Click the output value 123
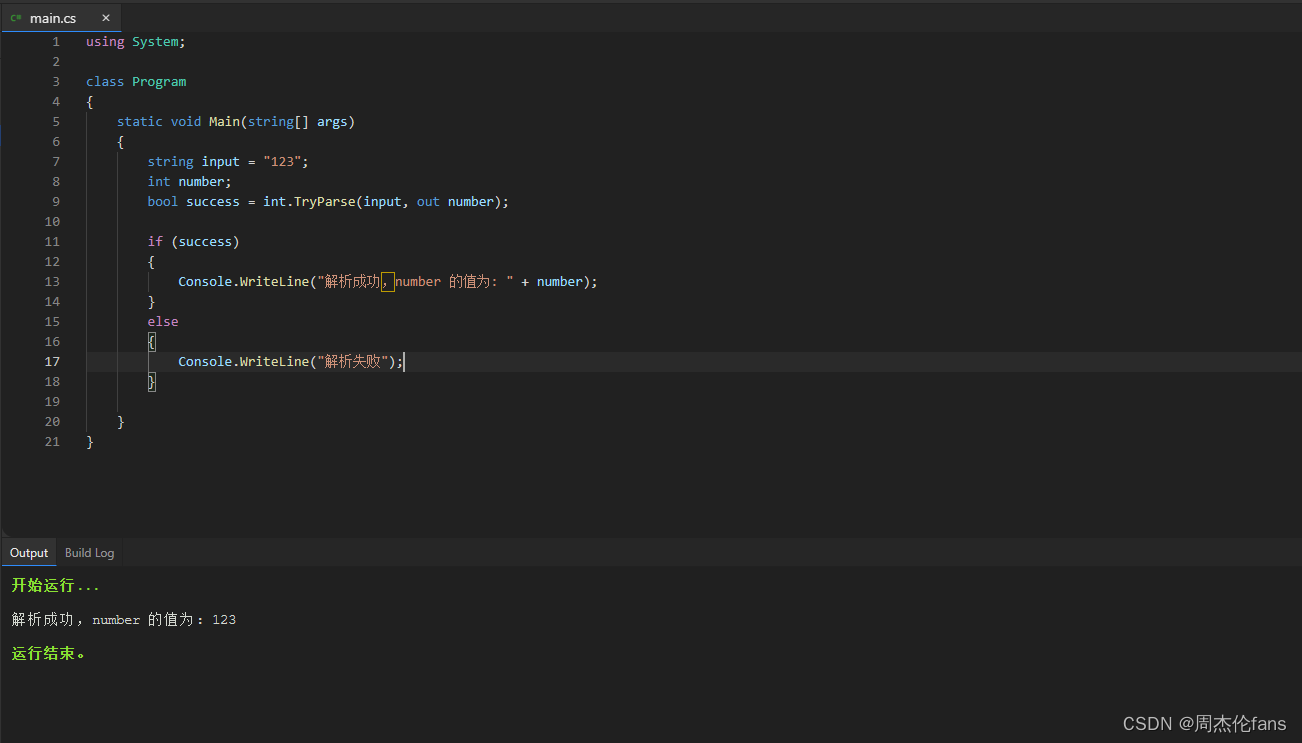1302x743 pixels. [x=224, y=620]
